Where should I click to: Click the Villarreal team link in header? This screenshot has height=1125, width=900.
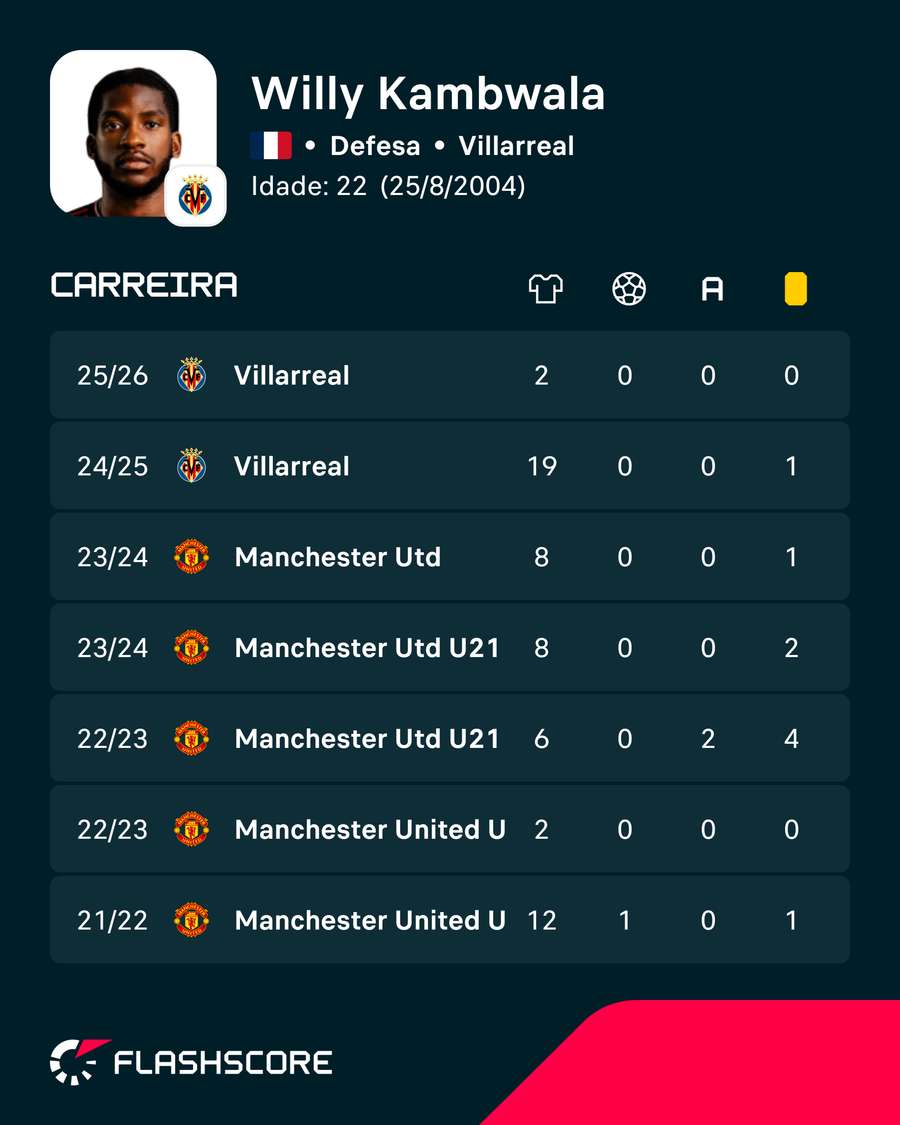[x=516, y=146]
